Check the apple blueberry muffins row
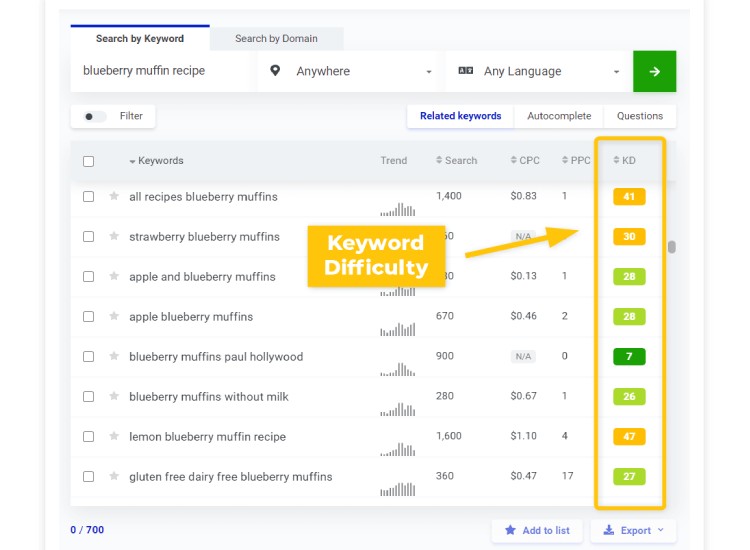750x550 pixels. click(x=88, y=317)
